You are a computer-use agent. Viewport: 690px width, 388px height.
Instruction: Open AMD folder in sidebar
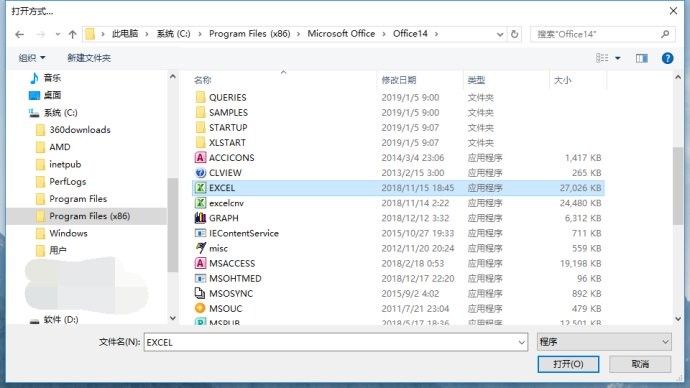60,147
